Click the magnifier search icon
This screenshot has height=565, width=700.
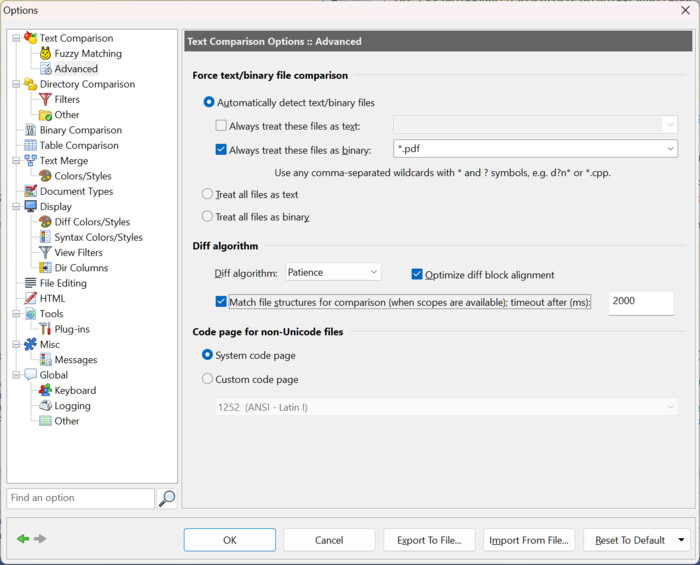click(x=167, y=498)
